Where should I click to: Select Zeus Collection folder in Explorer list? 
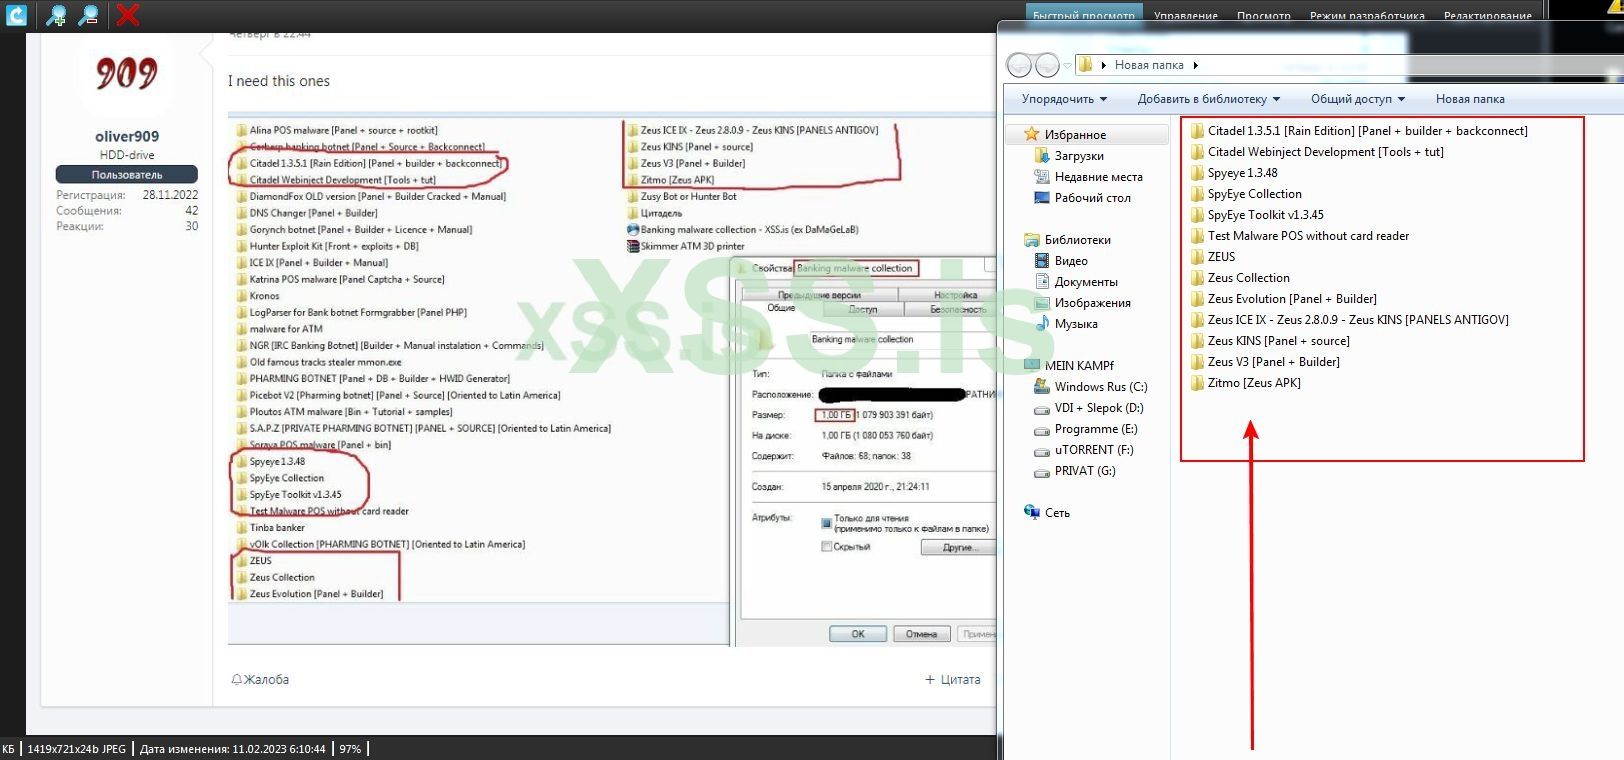tap(1240, 277)
